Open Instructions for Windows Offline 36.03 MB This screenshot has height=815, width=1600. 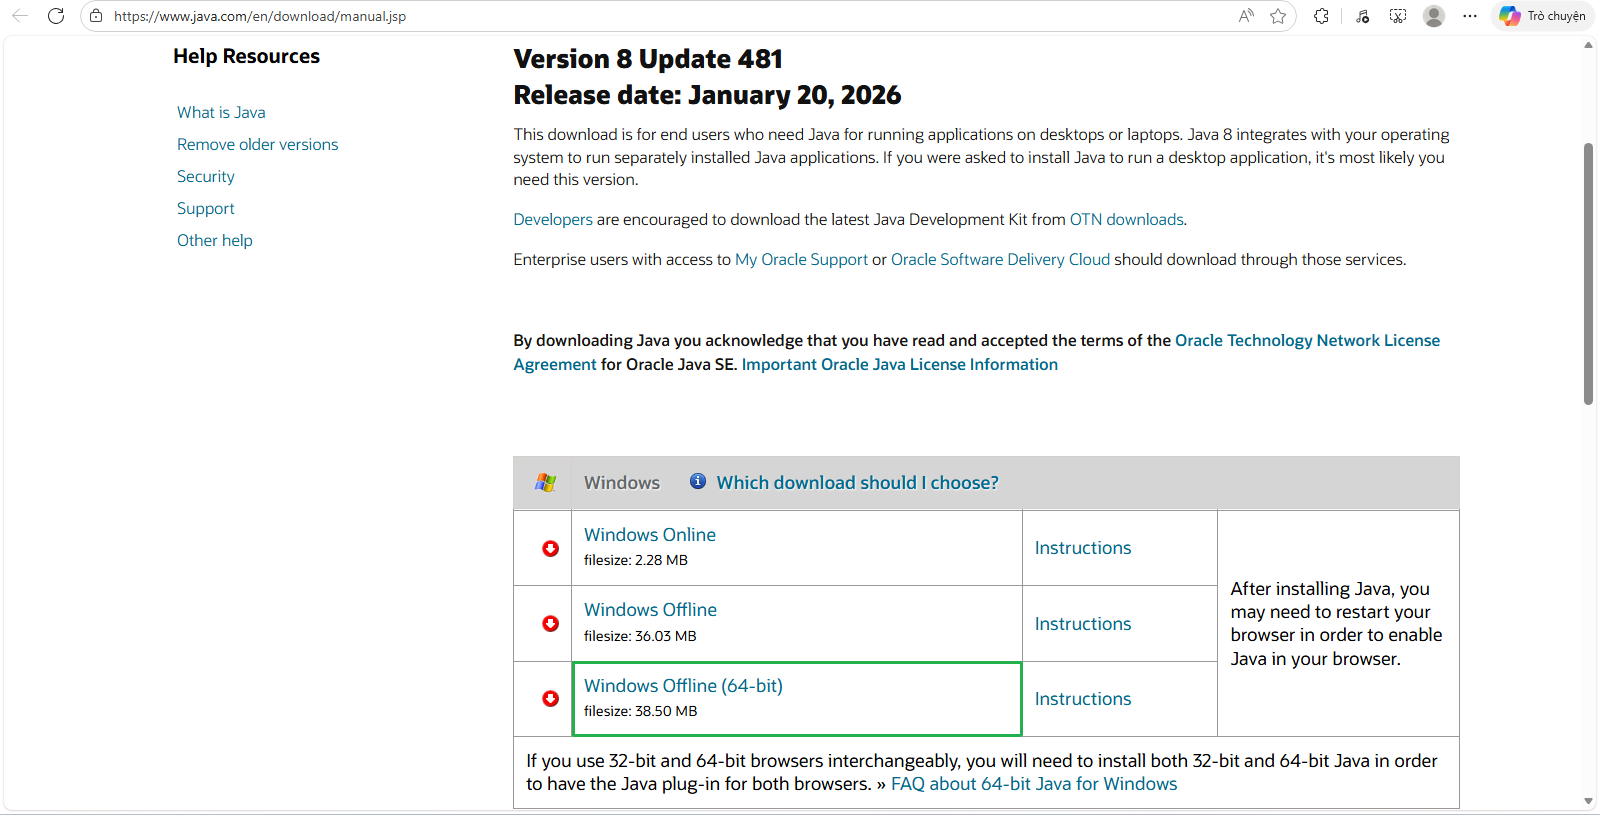[1083, 624]
